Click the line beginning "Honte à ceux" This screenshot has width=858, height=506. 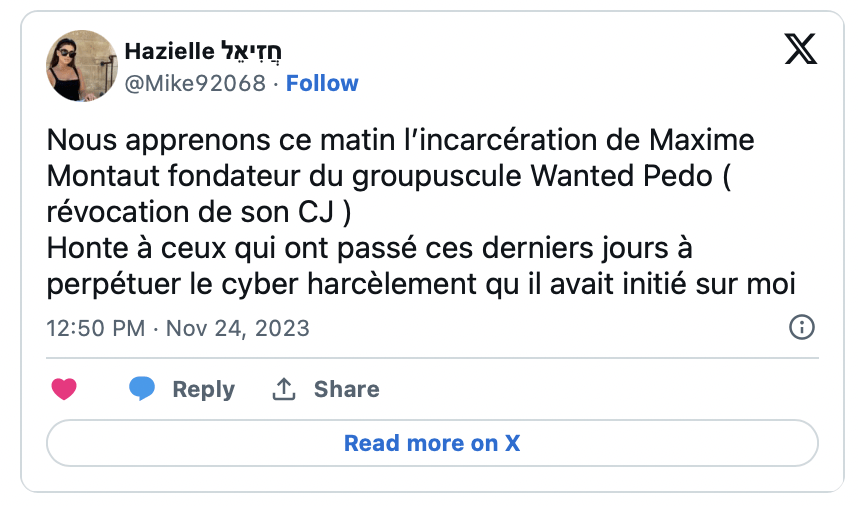tap(369, 247)
